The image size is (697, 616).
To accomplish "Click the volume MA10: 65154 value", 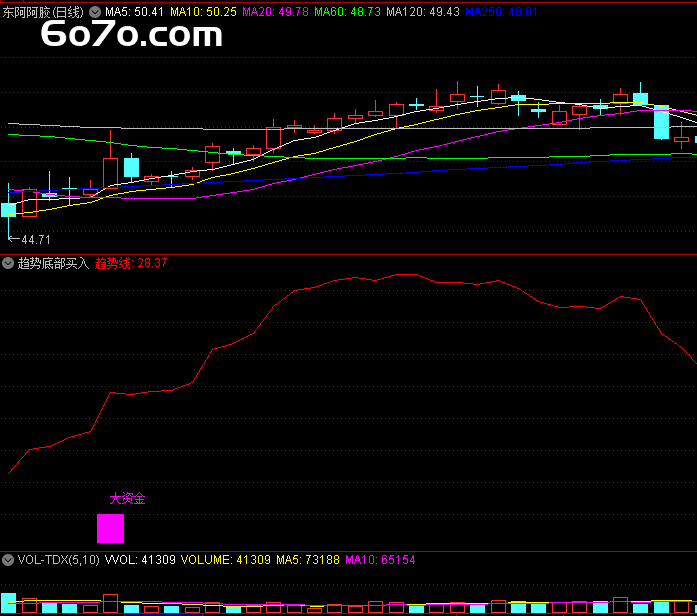I will pos(381,560).
